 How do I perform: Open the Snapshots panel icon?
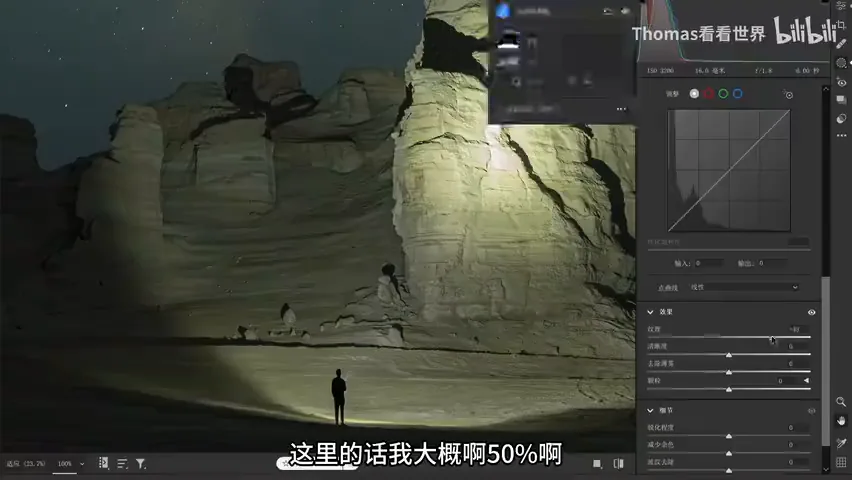coord(842,100)
